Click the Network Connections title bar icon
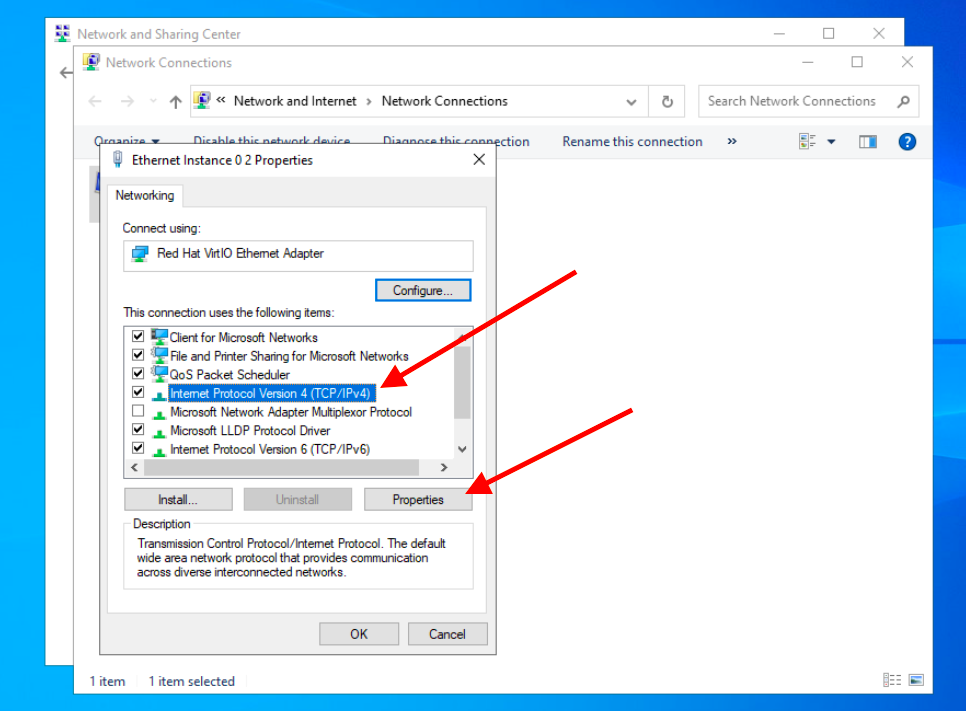Viewport: 966px width, 711px height. coord(91,62)
